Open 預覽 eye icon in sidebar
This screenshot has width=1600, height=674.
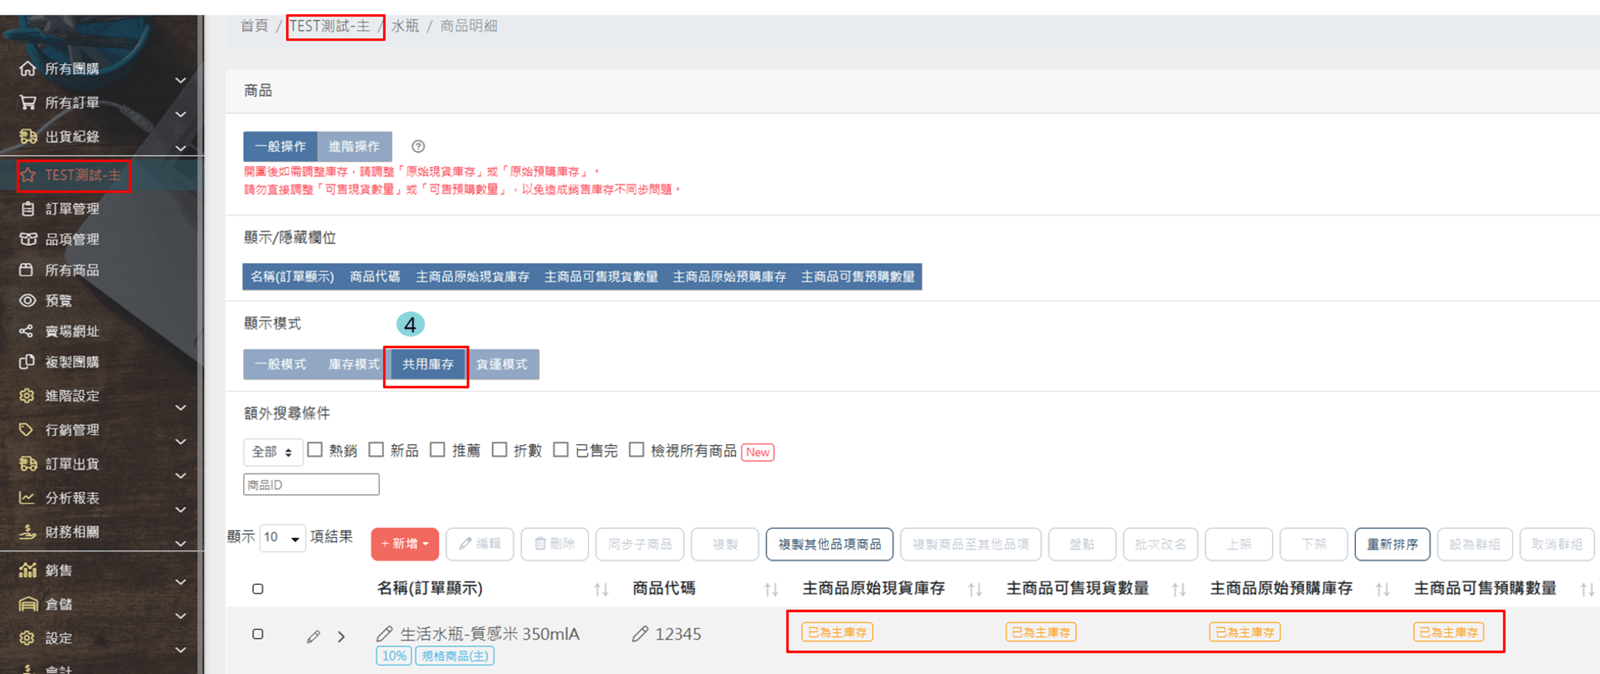[28, 300]
